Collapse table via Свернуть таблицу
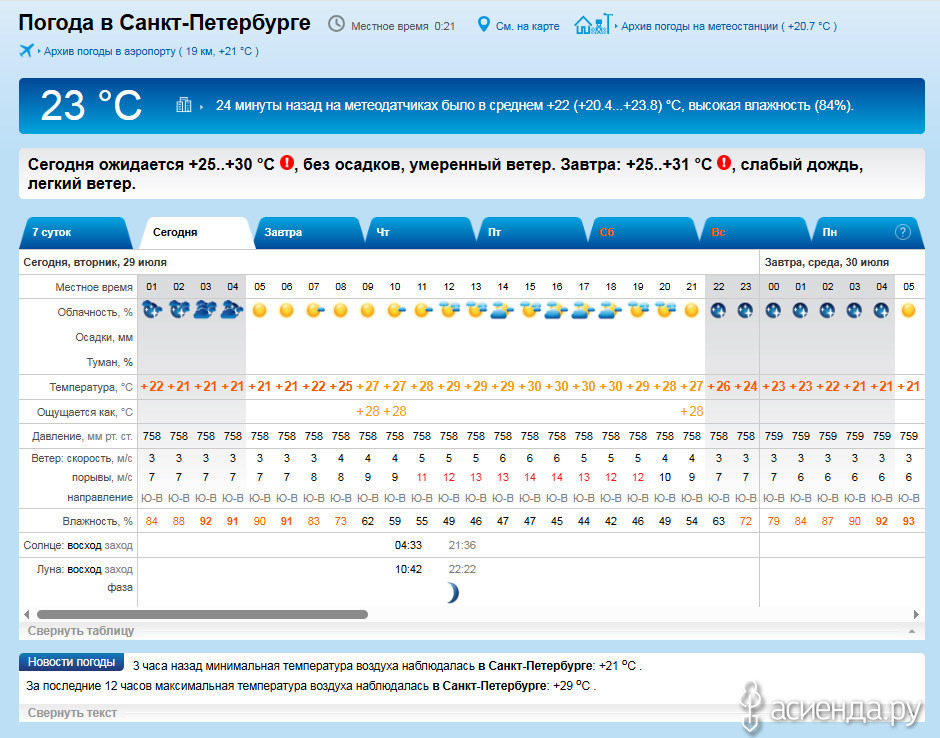 point(81,631)
